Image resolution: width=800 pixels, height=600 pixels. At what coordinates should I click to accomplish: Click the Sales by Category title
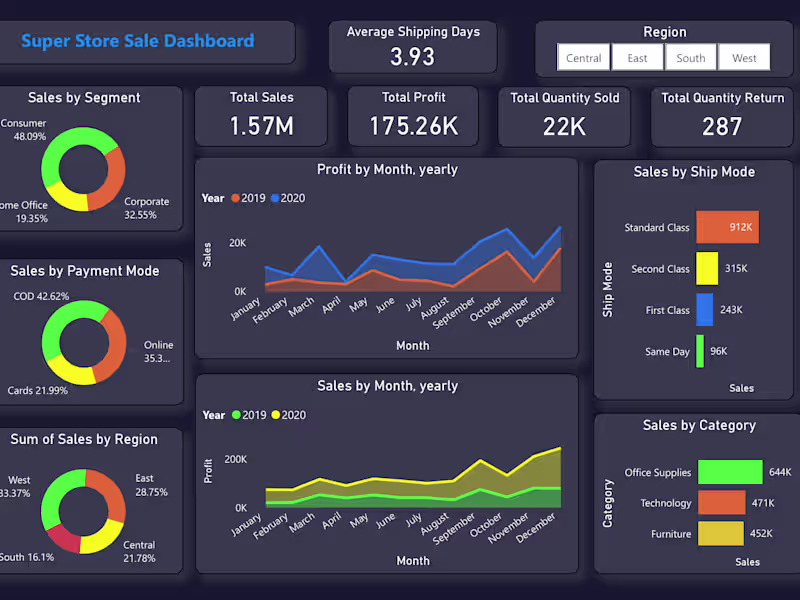coord(699,425)
